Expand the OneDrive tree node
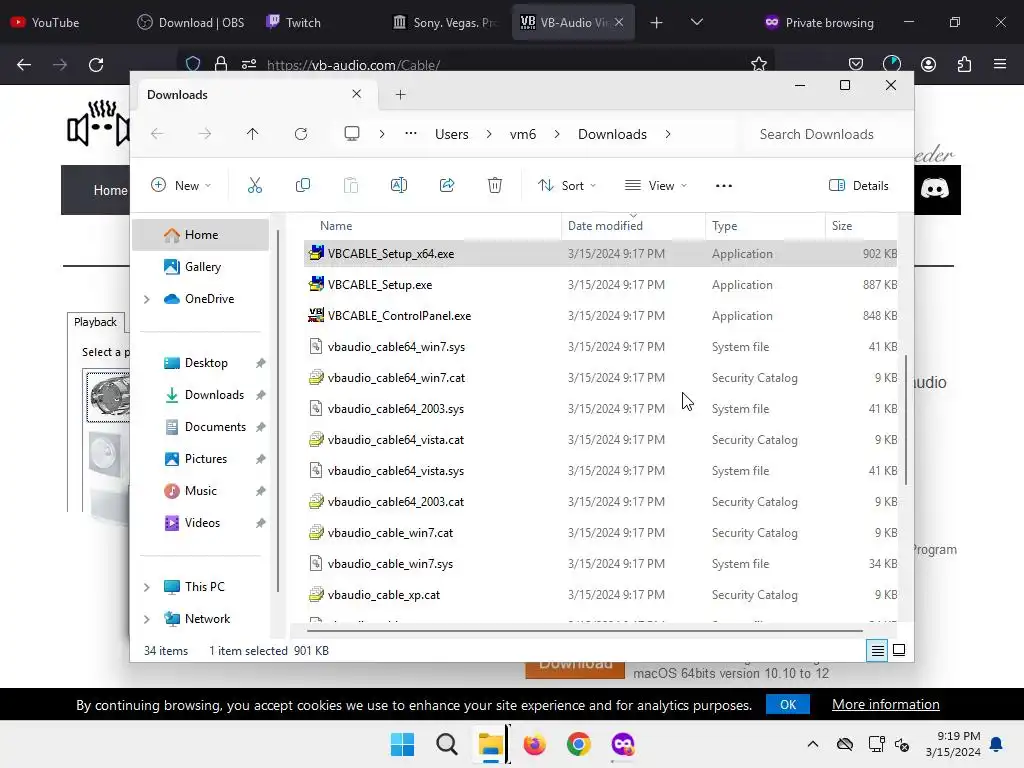This screenshot has width=1024, height=768. pos(146,299)
